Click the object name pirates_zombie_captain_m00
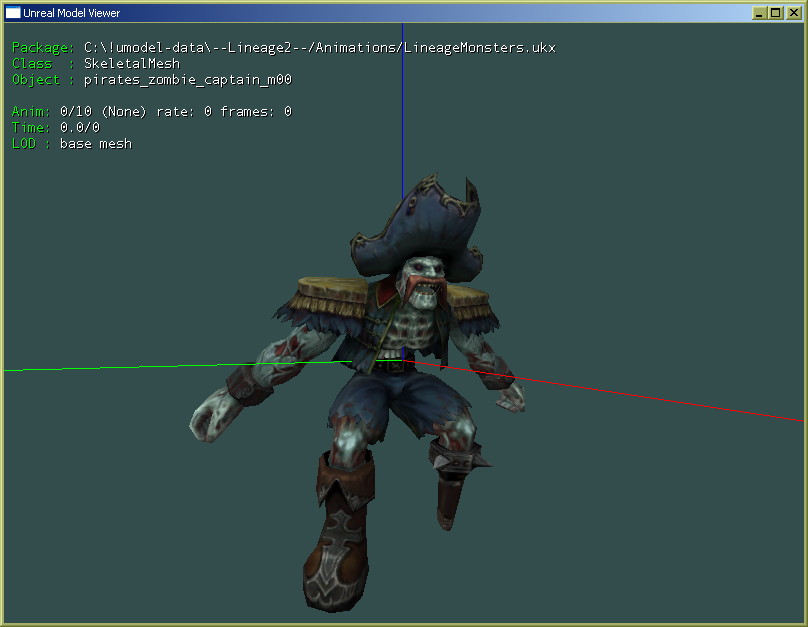This screenshot has width=808, height=627. (188, 80)
